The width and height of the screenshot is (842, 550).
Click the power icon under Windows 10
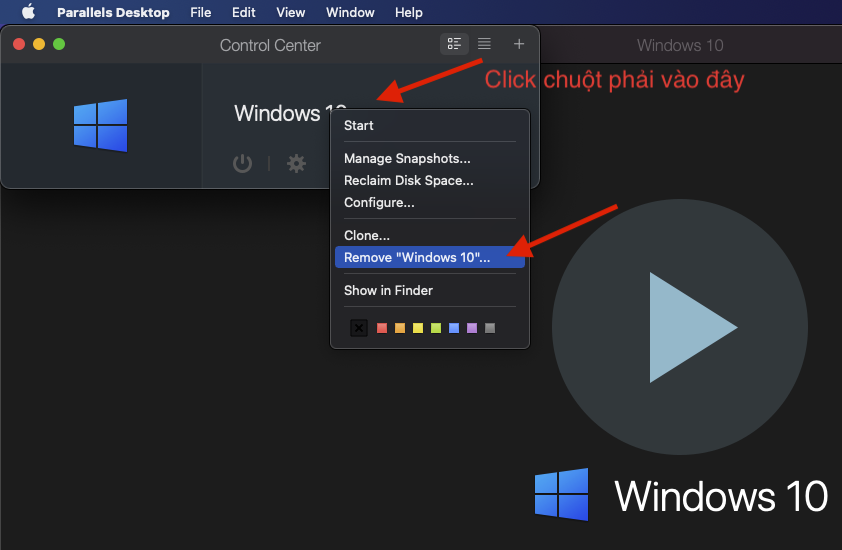[242, 163]
